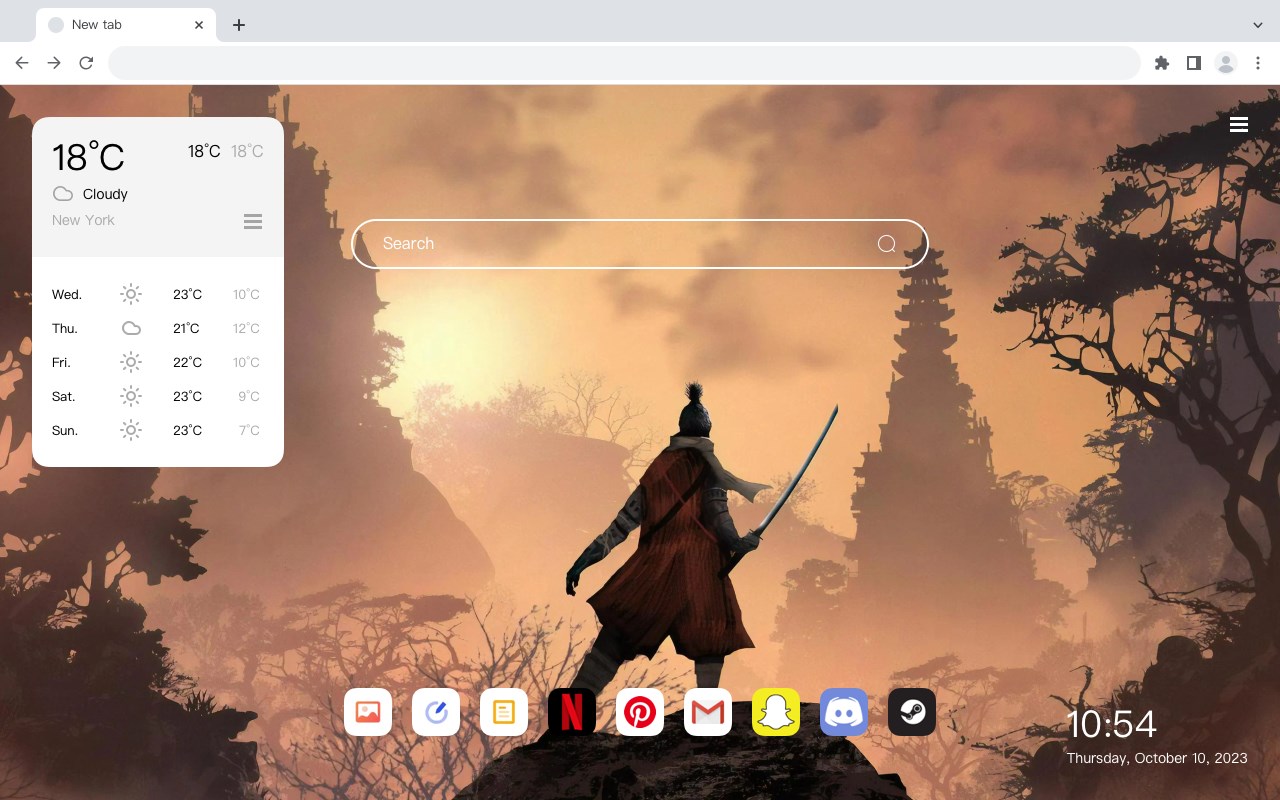The image size is (1280, 800).
Task: Click the Fri. forecast day label
Action: 61,362
